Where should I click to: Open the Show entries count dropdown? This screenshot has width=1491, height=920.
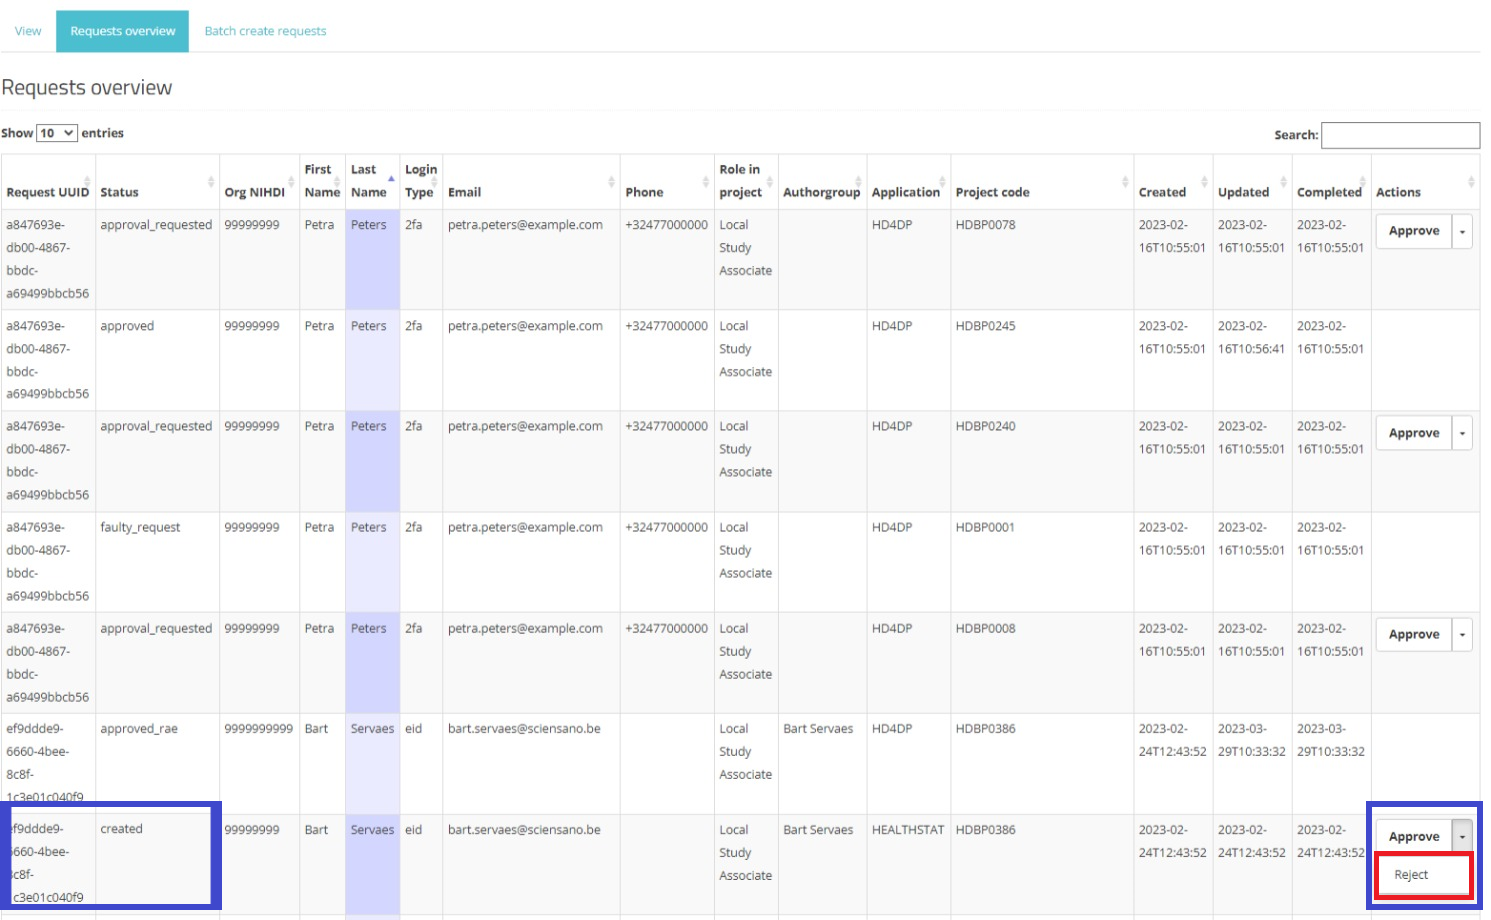[x=57, y=133]
